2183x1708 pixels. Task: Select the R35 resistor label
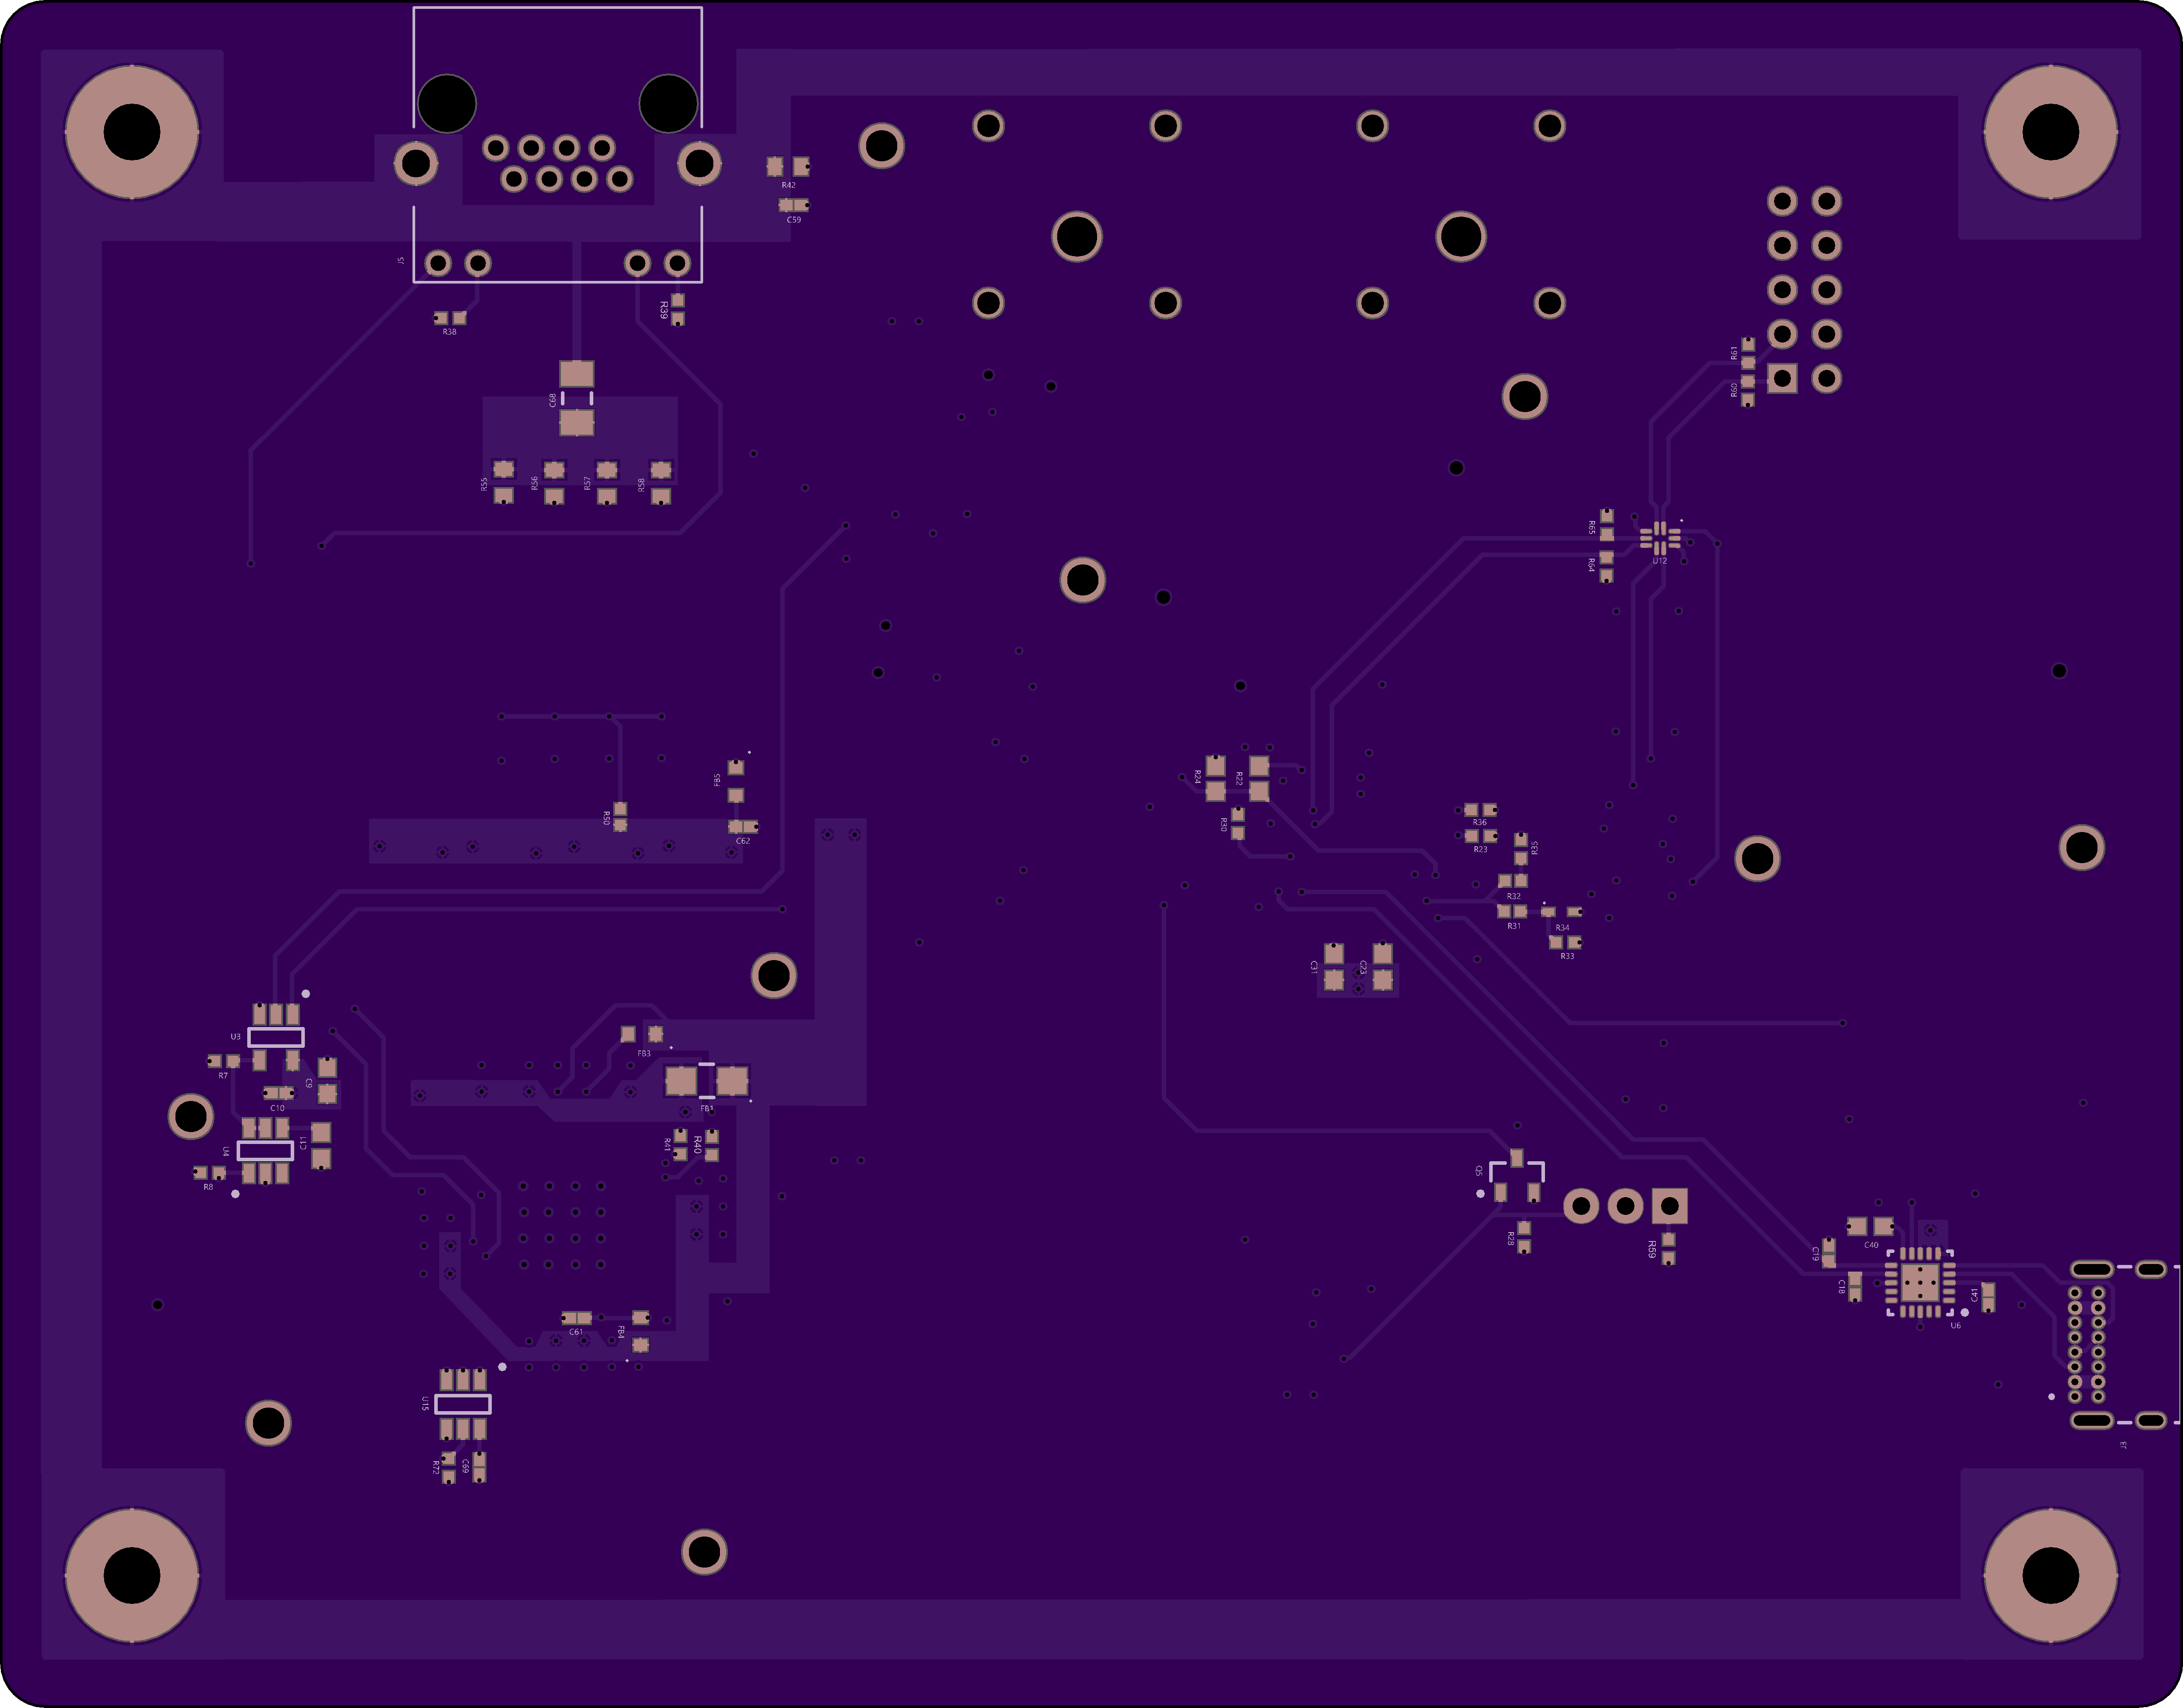1535,847
